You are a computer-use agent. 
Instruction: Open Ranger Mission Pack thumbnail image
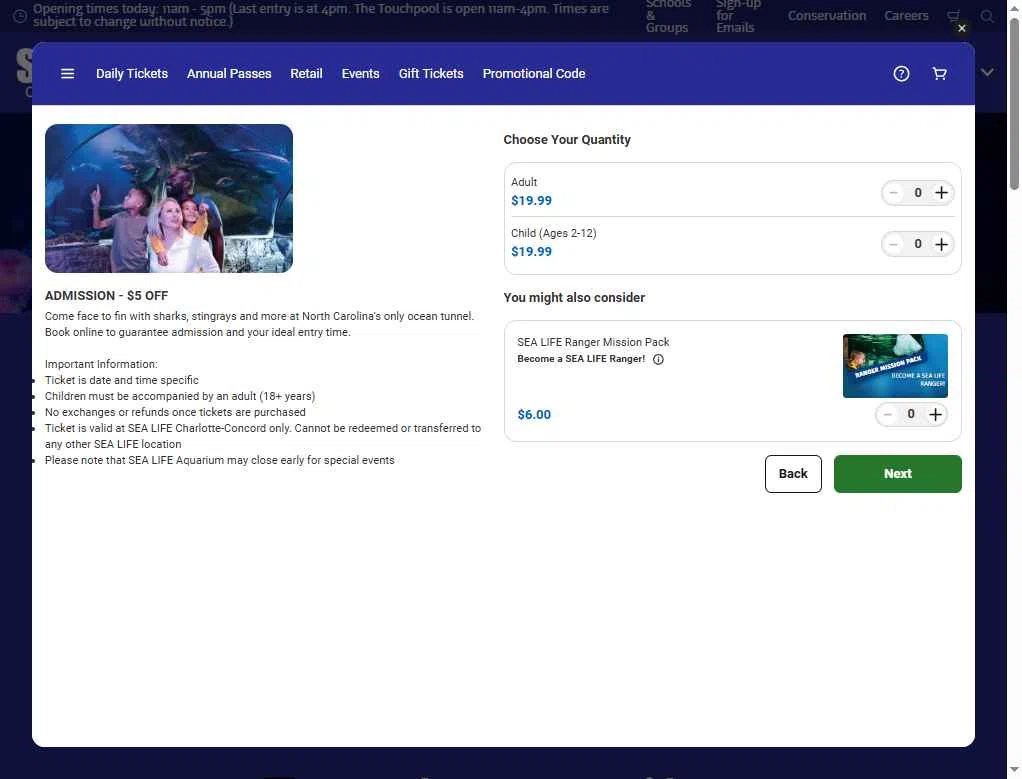pos(896,366)
